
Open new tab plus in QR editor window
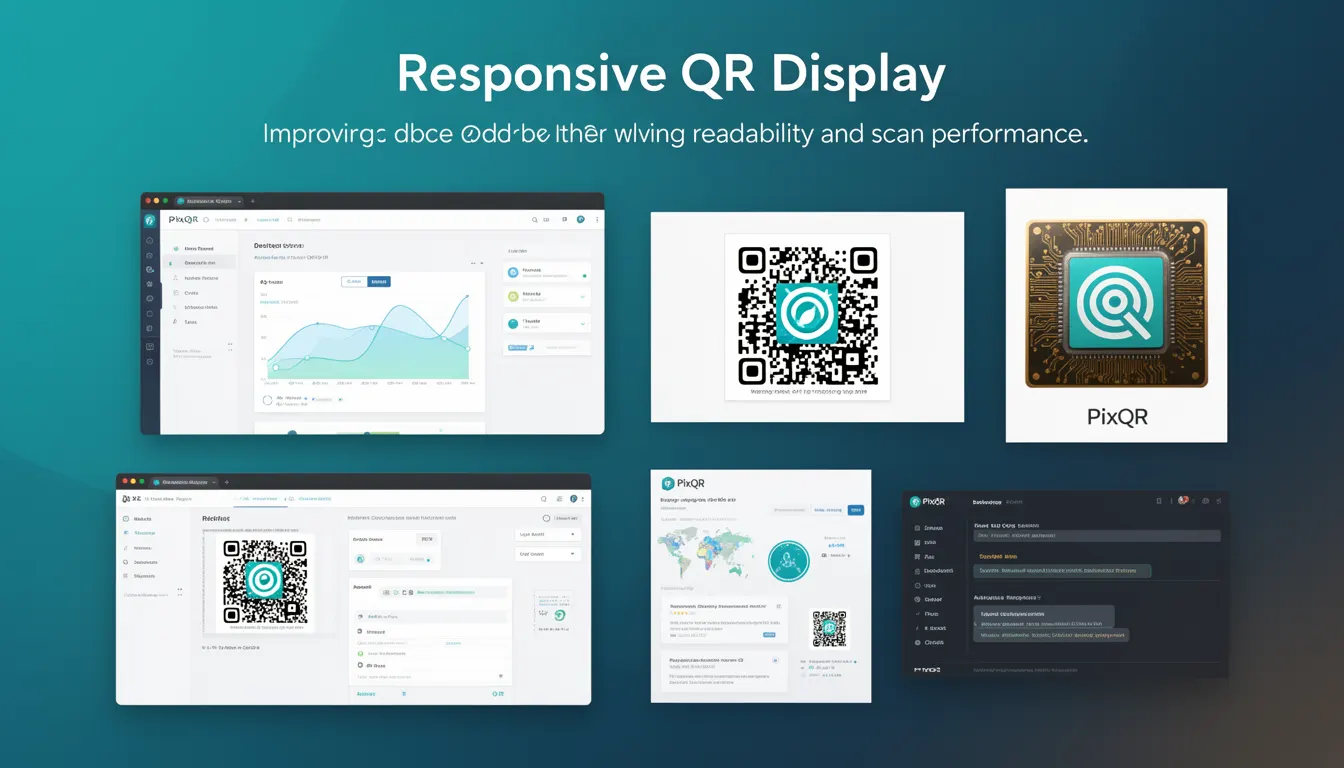227,482
